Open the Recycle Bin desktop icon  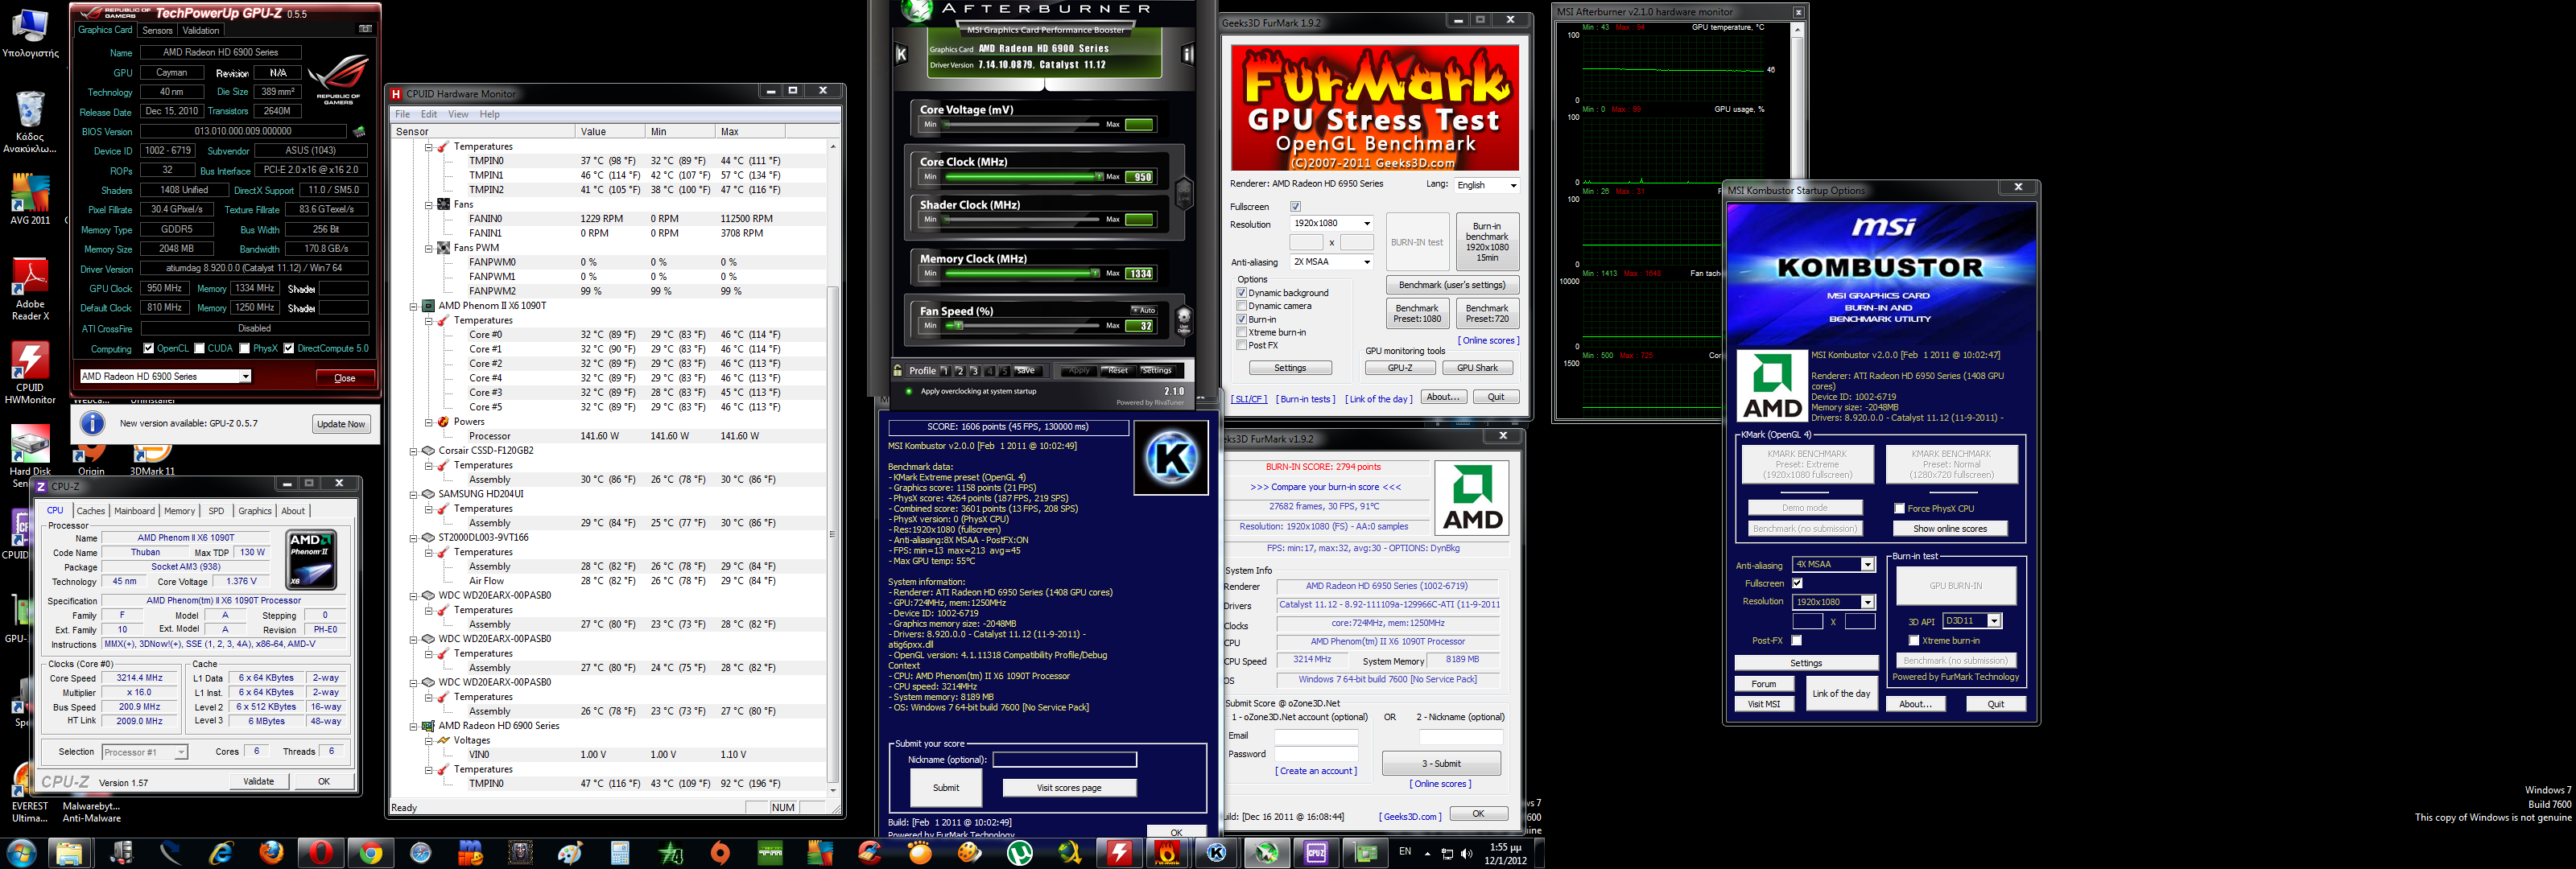click(x=30, y=122)
